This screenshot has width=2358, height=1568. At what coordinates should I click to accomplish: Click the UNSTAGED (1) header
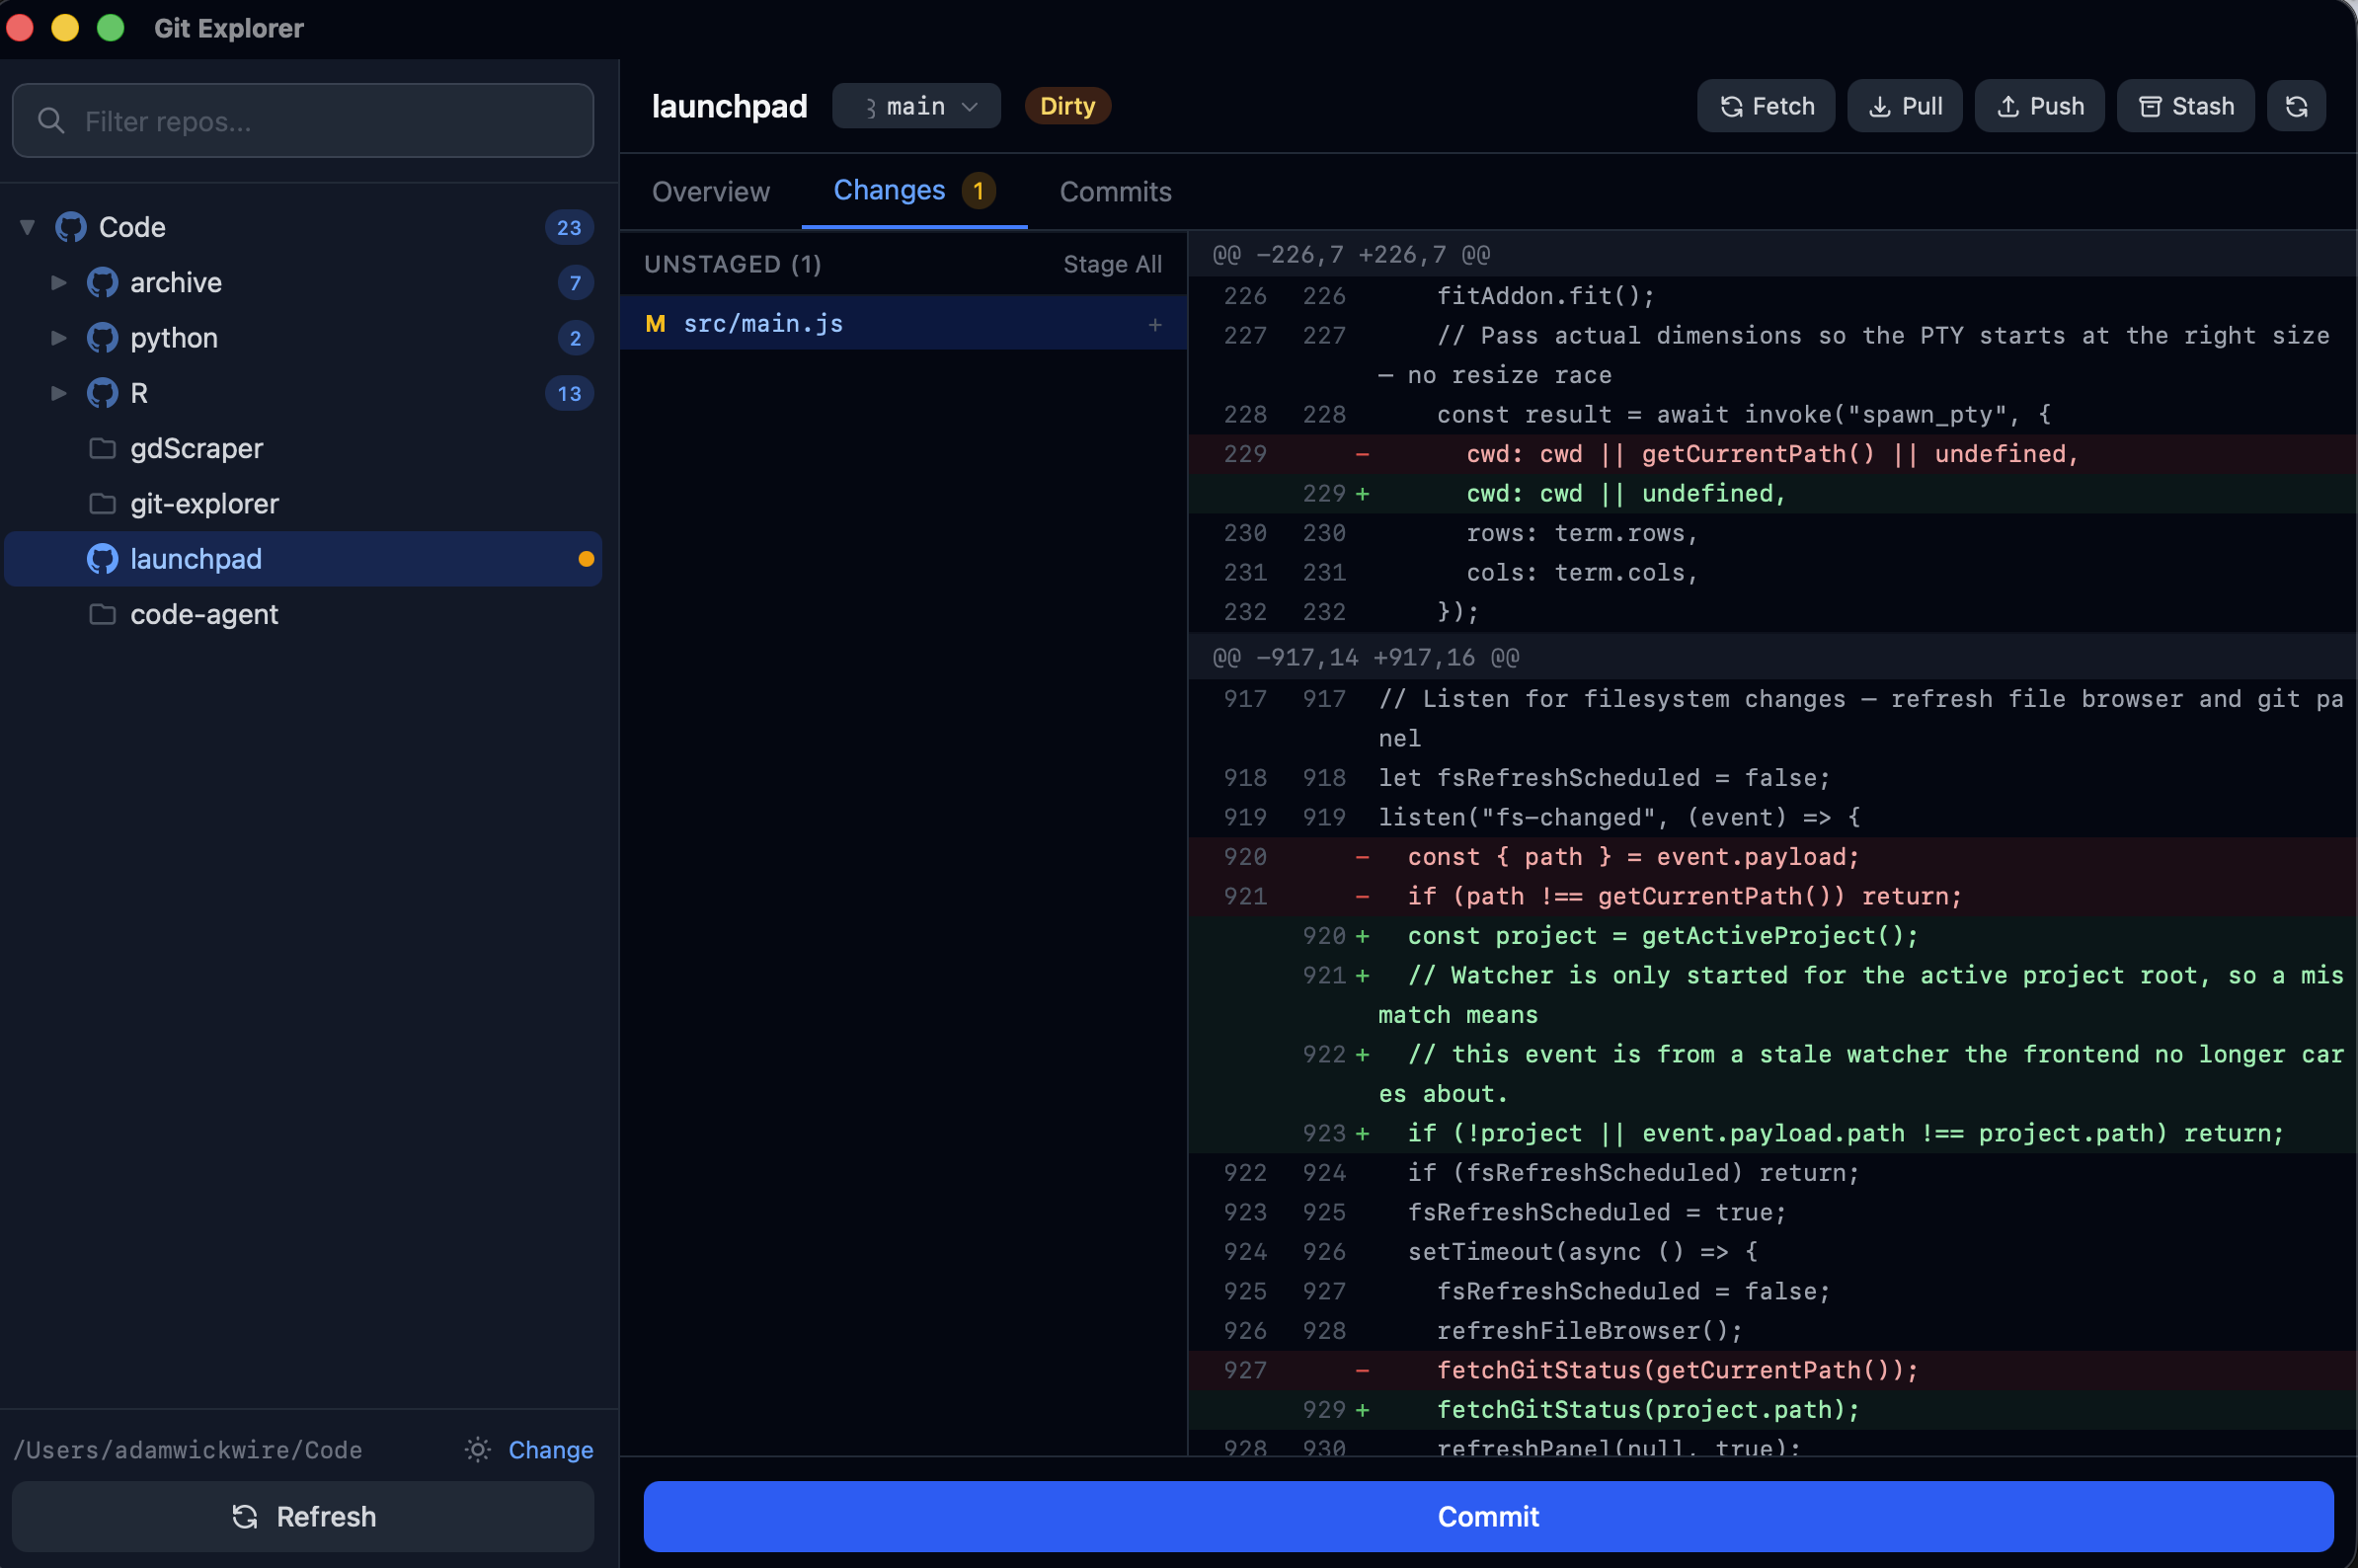click(733, 264)
